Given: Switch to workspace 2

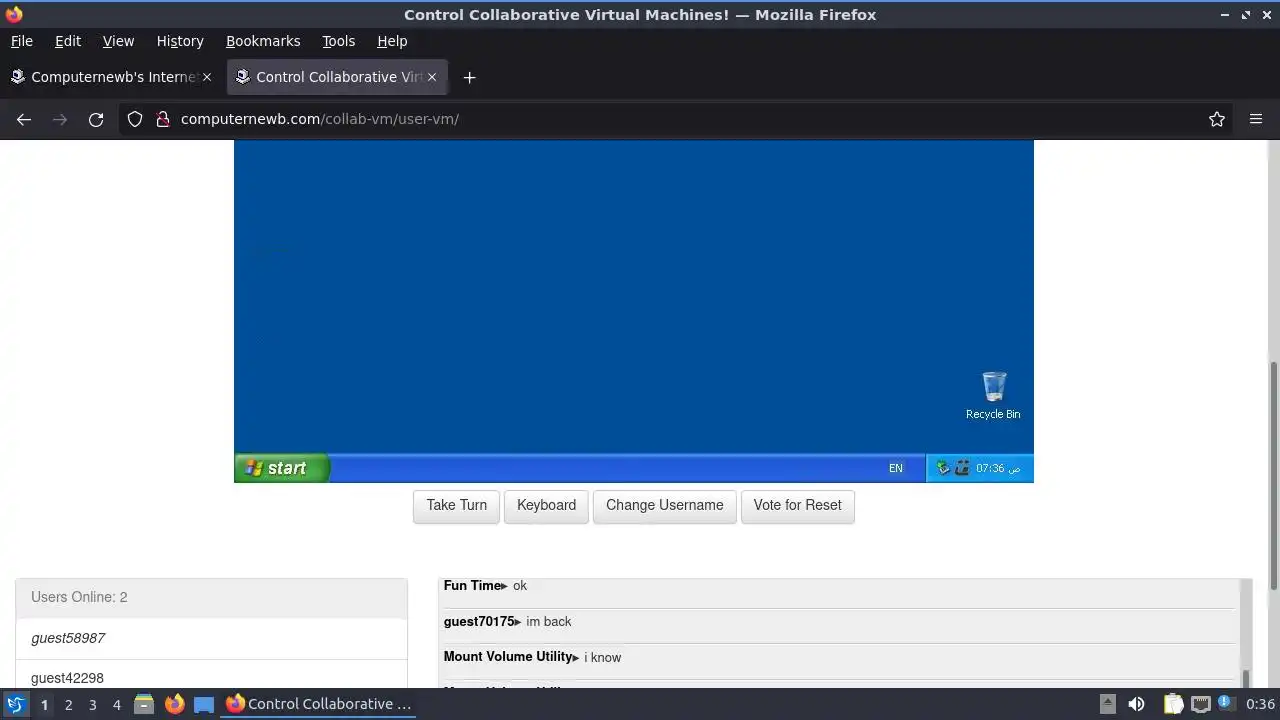Looking at the screenshot, I should 68,705.
